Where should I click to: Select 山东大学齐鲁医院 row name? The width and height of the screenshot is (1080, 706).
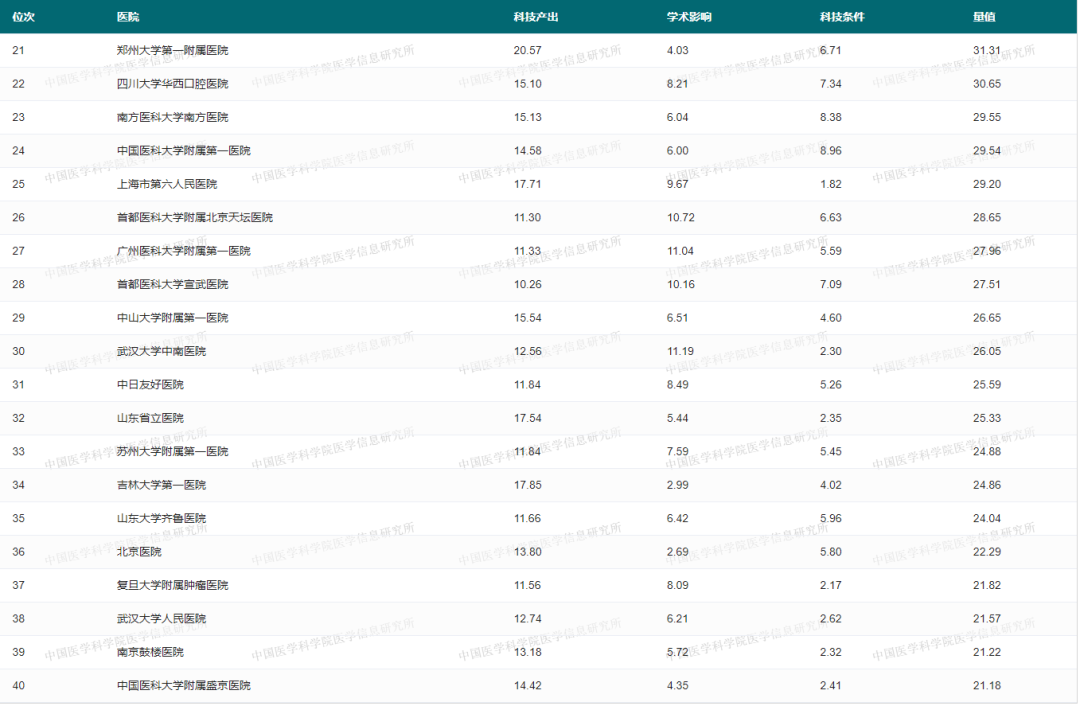162,518
